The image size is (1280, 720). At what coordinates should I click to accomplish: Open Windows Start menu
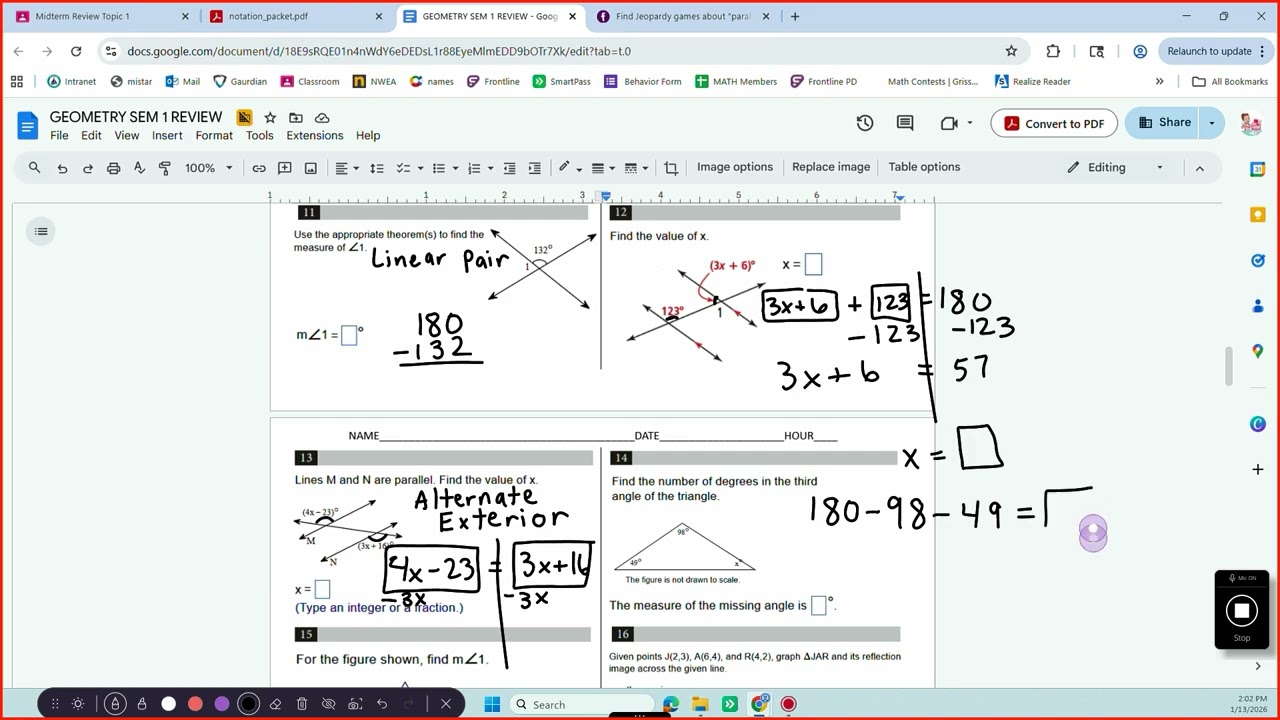pos(492,704)
